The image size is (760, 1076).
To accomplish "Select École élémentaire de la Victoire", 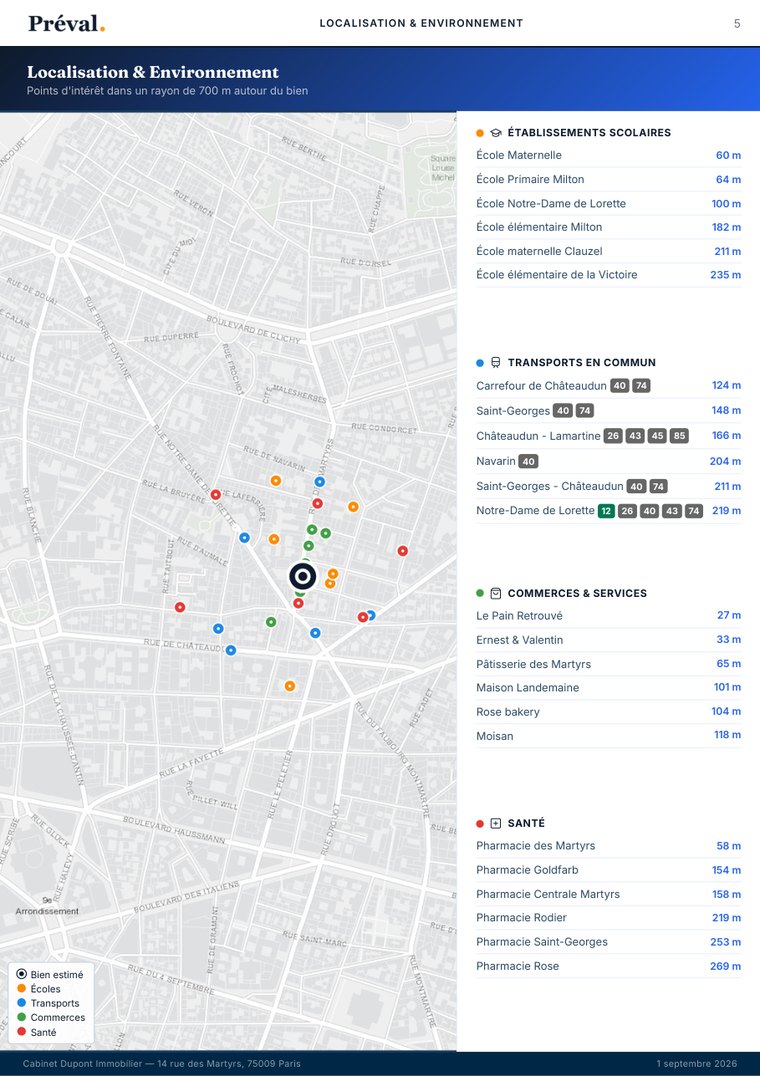I will 608,274.
